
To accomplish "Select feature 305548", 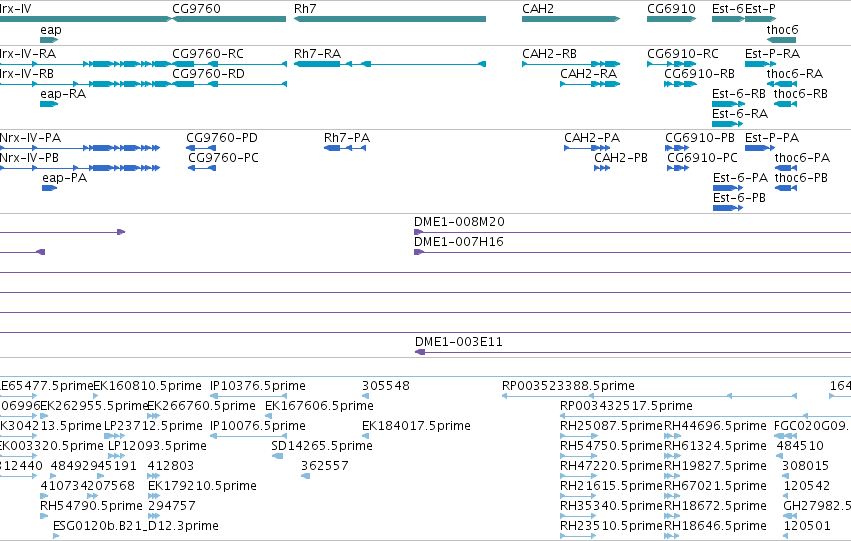I will click(x=366, y=396).
